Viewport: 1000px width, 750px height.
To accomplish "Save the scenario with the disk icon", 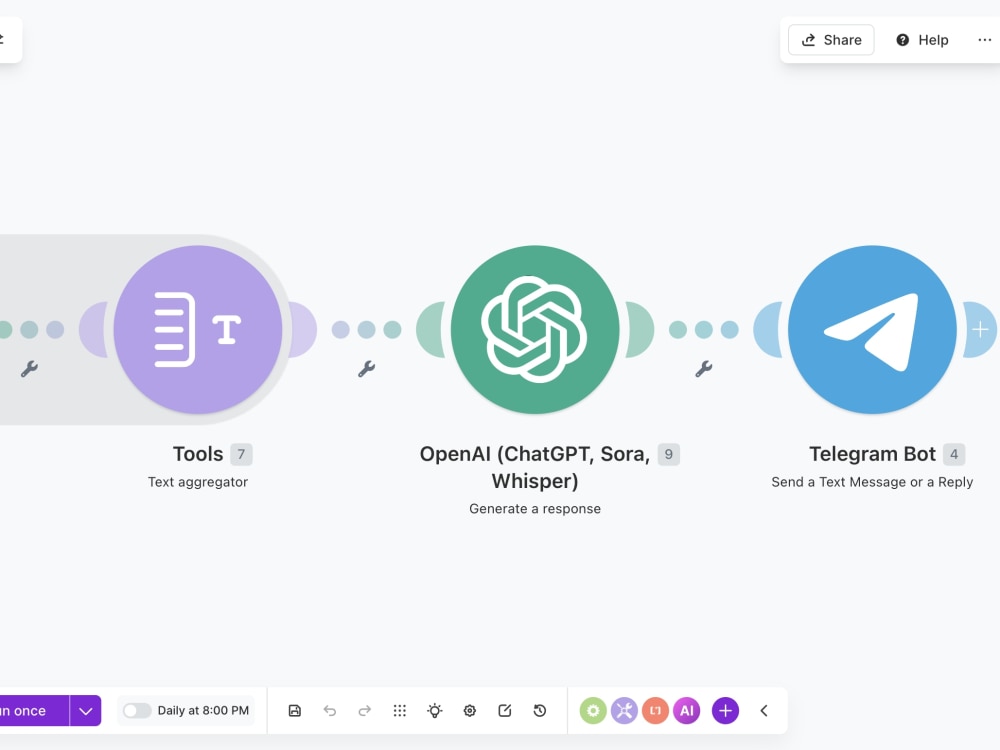I will pyautogui.click(x=295, y=710).
